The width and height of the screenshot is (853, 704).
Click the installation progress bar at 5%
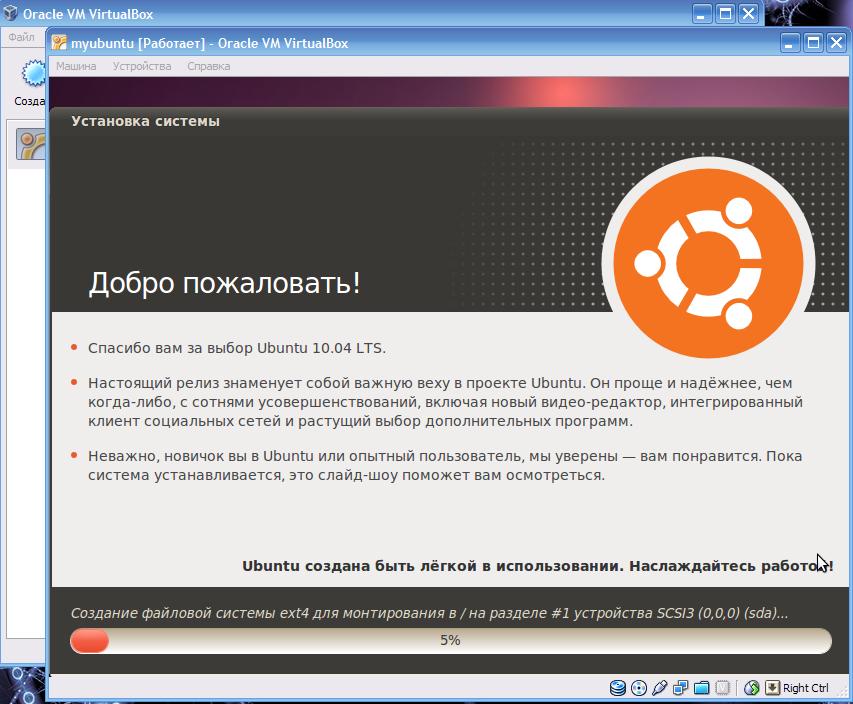tap(451, 640)
